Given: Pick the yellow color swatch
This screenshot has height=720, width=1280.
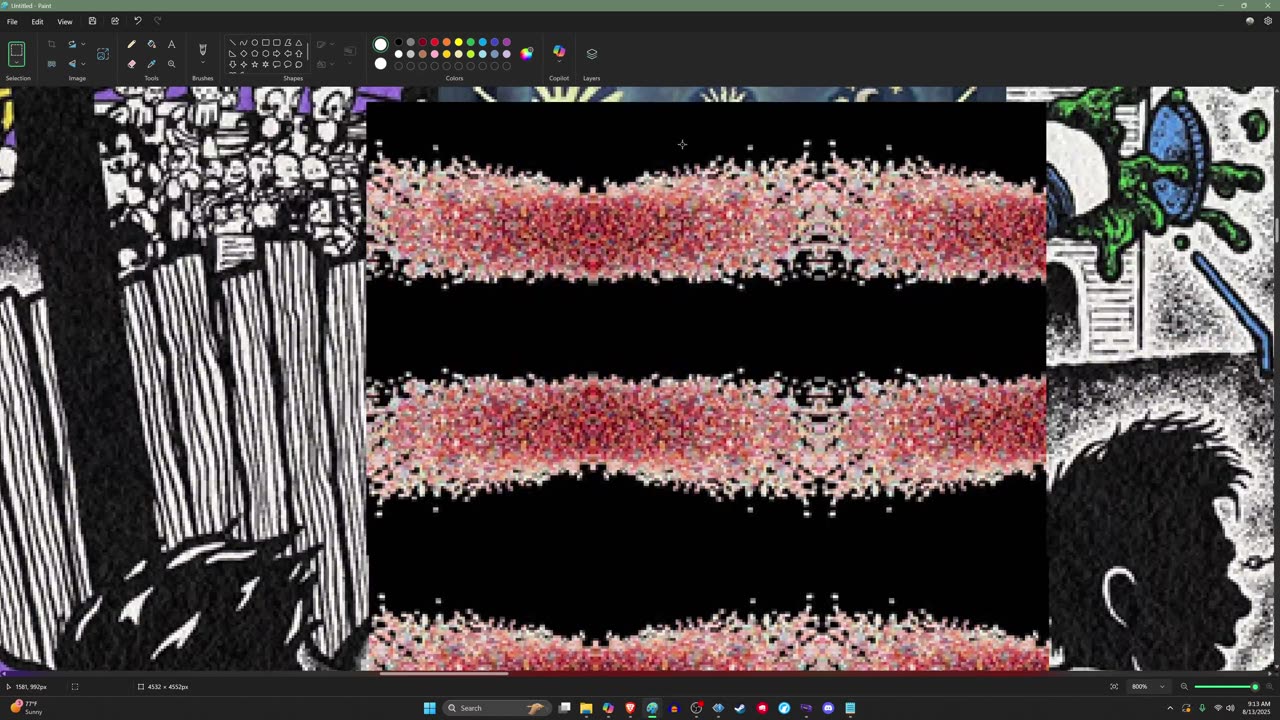Looking at the screenshot, I should pyautogui.click(x=459, y=43).
